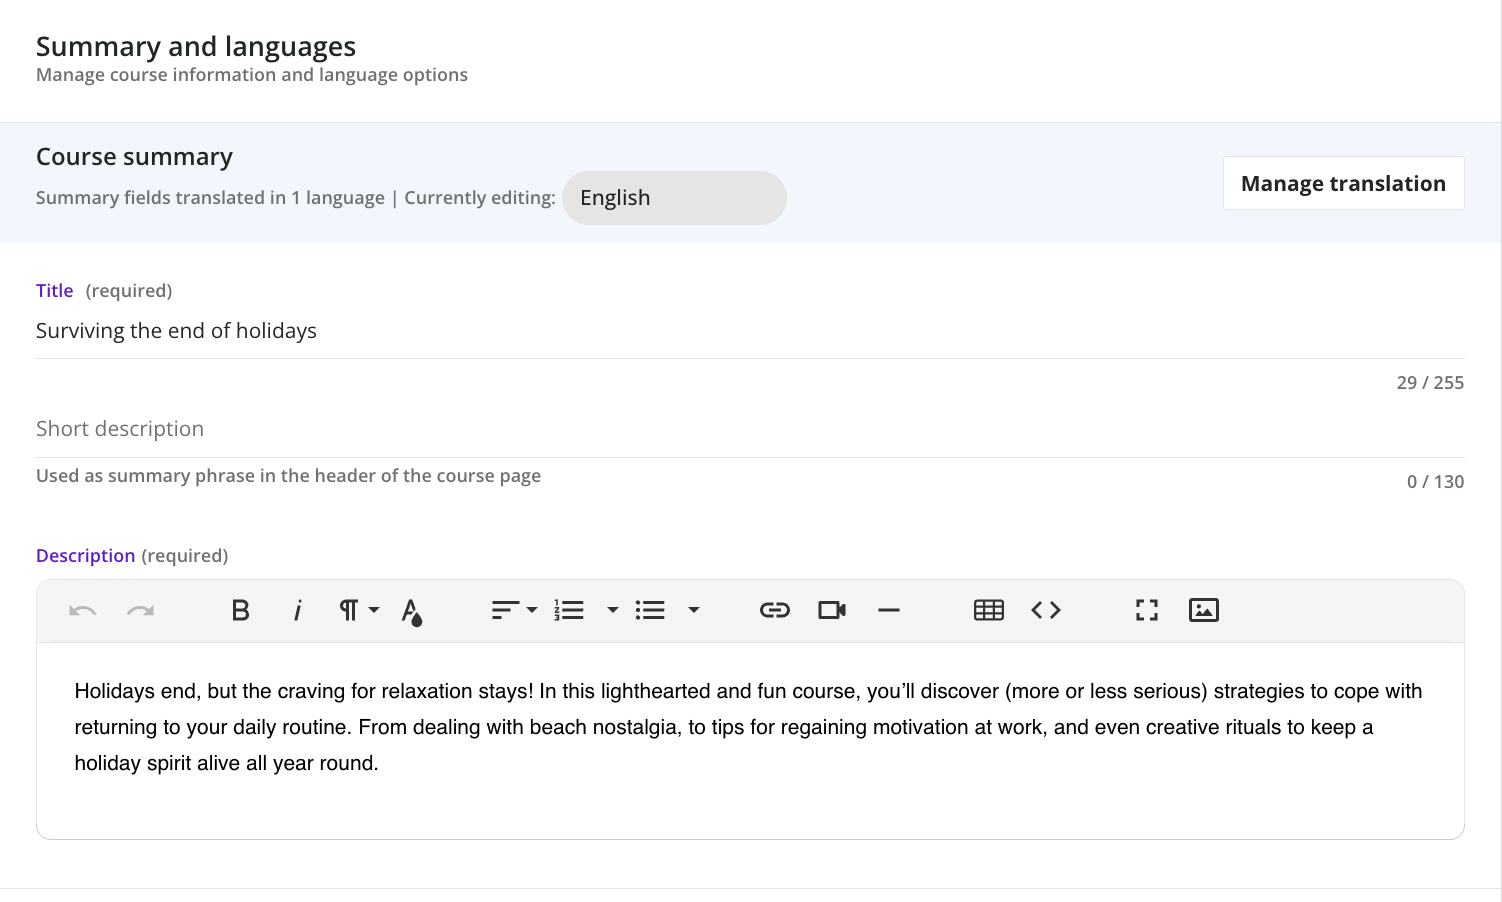The height and width of the screenshot is (902, 1502).
Task: Insert a link into description
Action: [x=774, y=611]
